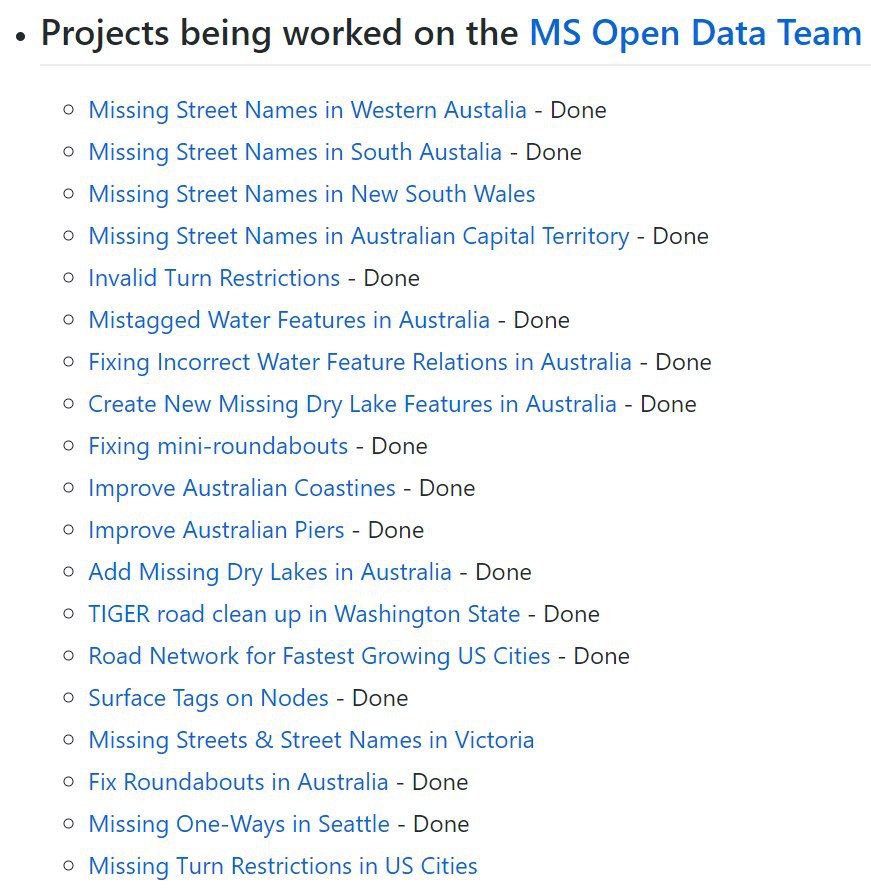Viewport: 871px width, 890px height.
Task: Open Missing Streets & Street Names in Victoria
Action: point(312,740)
